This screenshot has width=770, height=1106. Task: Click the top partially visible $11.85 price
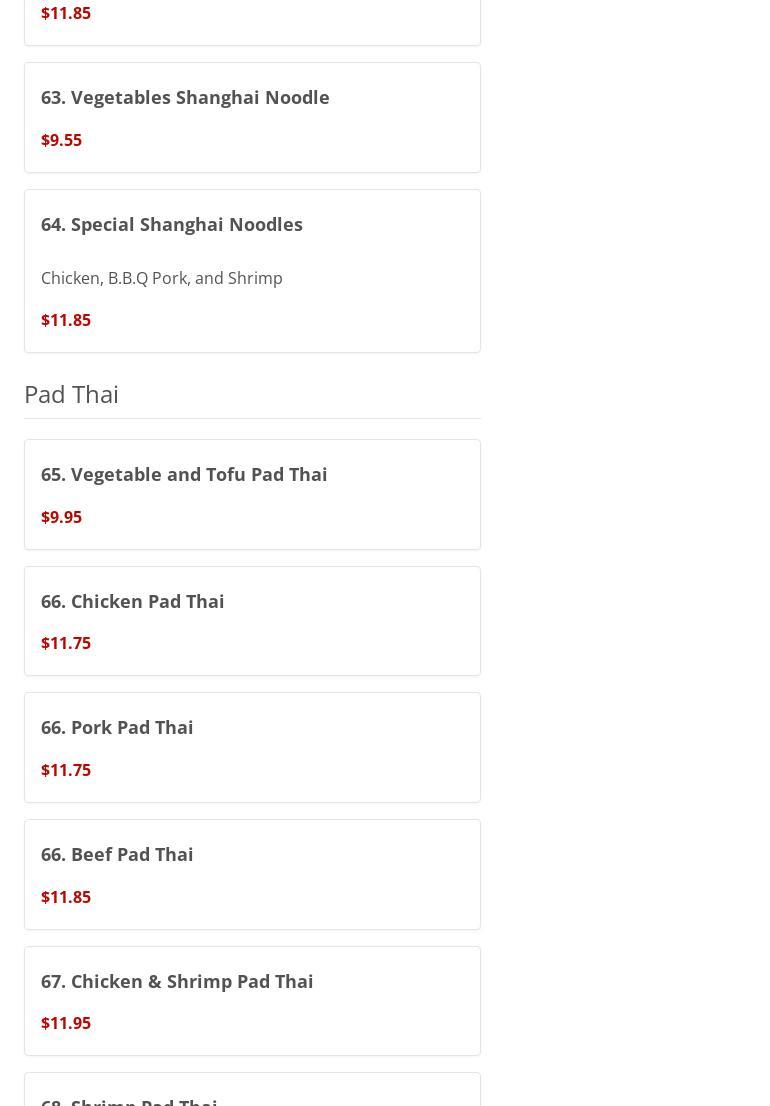(x=66, y=13)
